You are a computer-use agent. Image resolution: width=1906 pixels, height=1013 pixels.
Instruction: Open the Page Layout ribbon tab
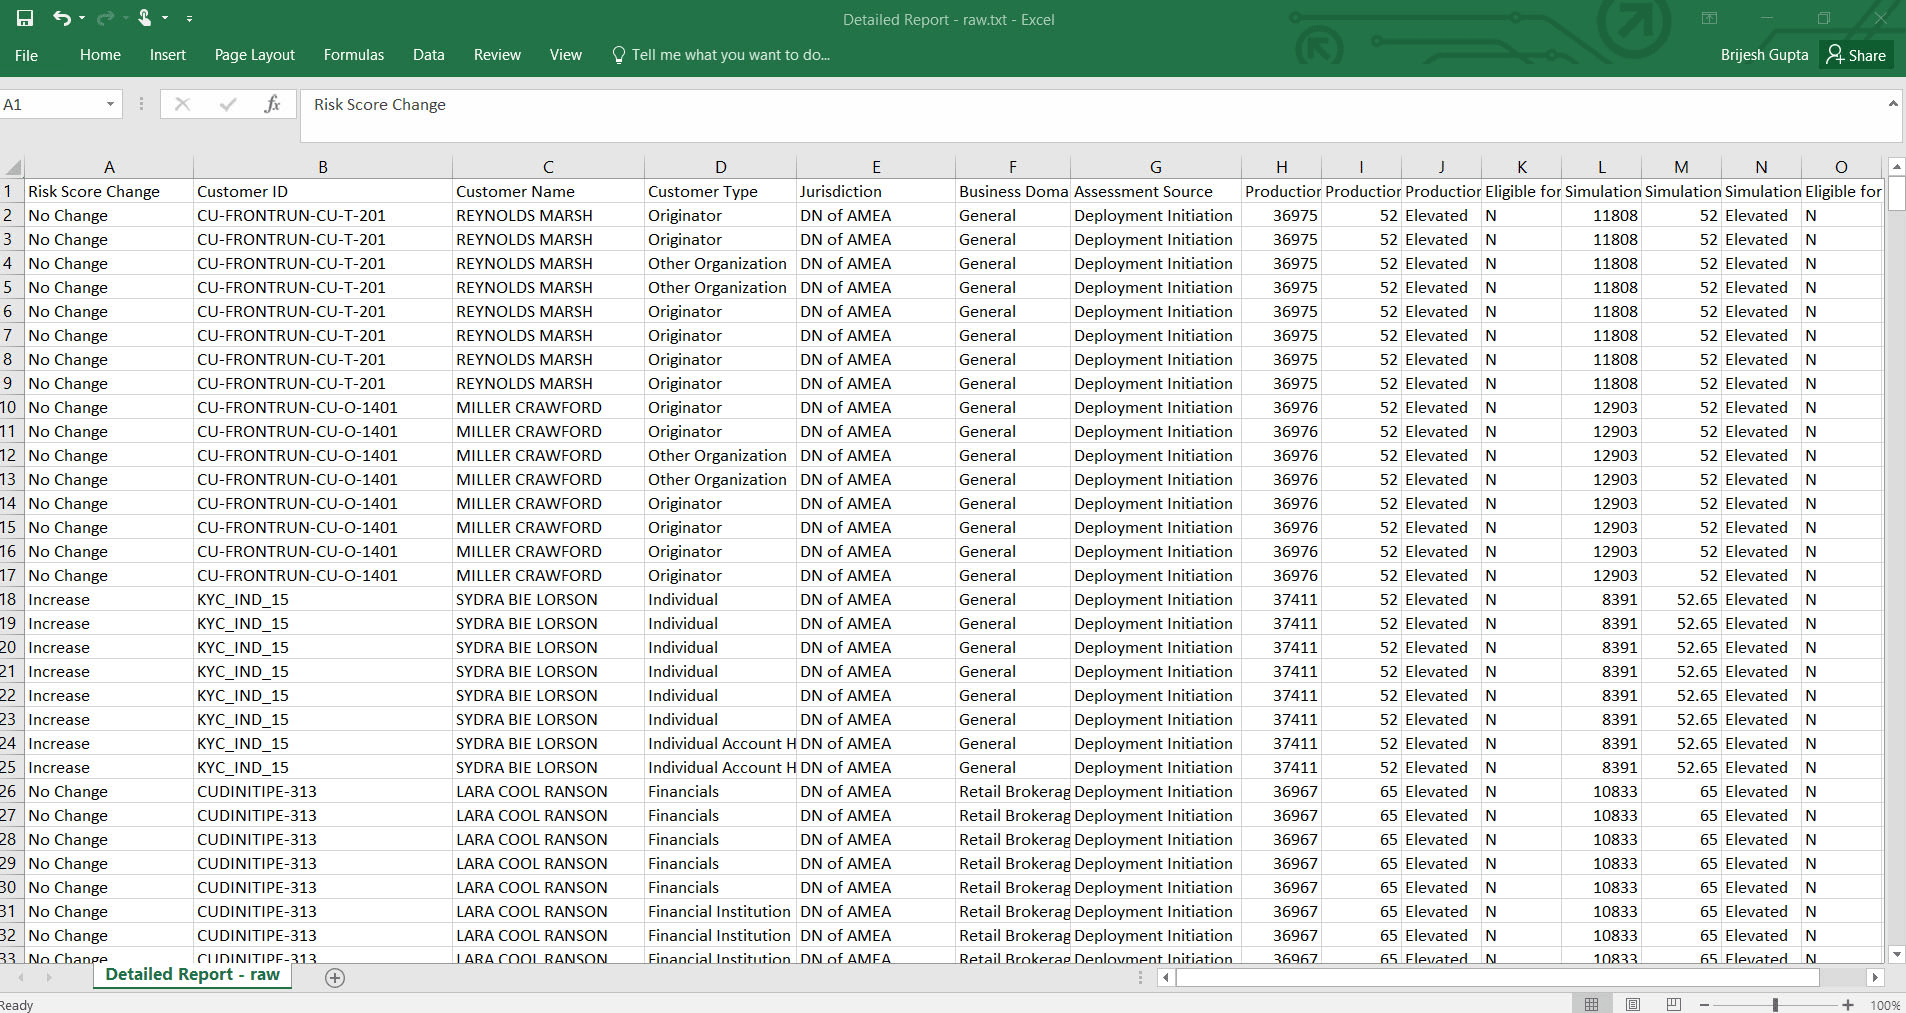[254, 55]
